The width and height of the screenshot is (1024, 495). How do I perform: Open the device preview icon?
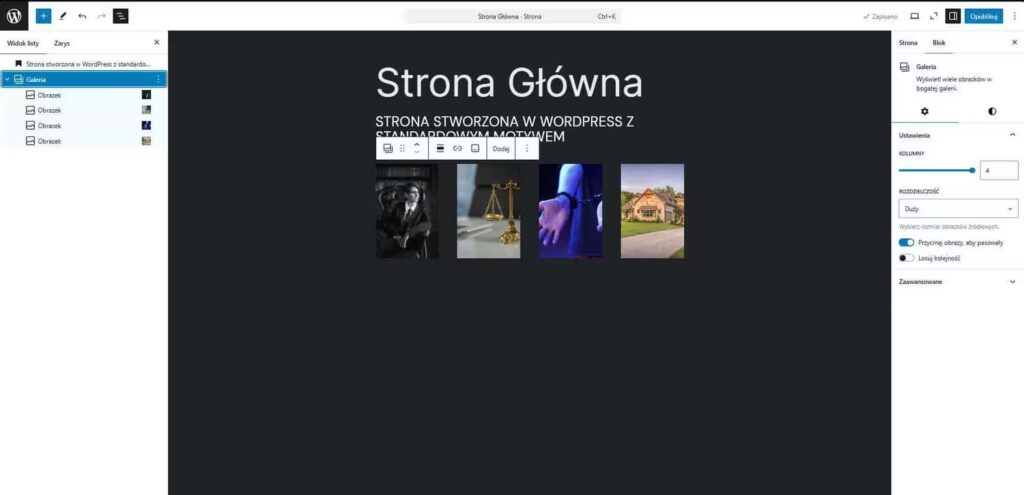[x=914, y=16]
